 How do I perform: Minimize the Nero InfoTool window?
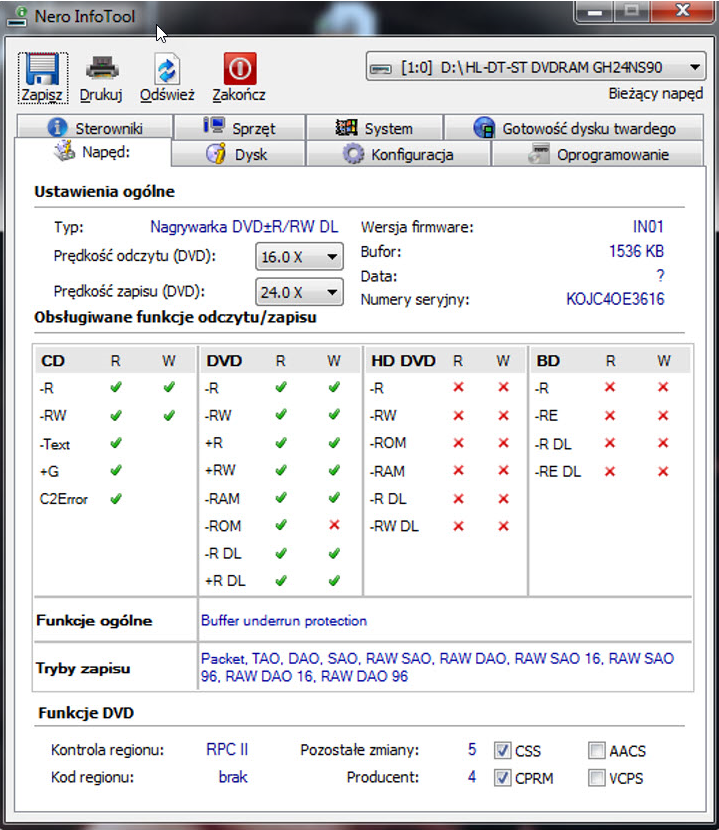pyautogui.click(x=595, y=12)
